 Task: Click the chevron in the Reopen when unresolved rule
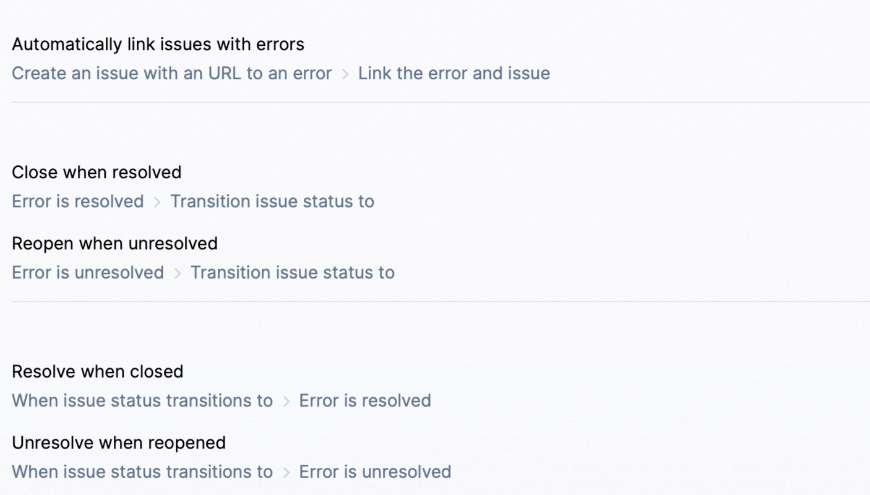[177, 273]
